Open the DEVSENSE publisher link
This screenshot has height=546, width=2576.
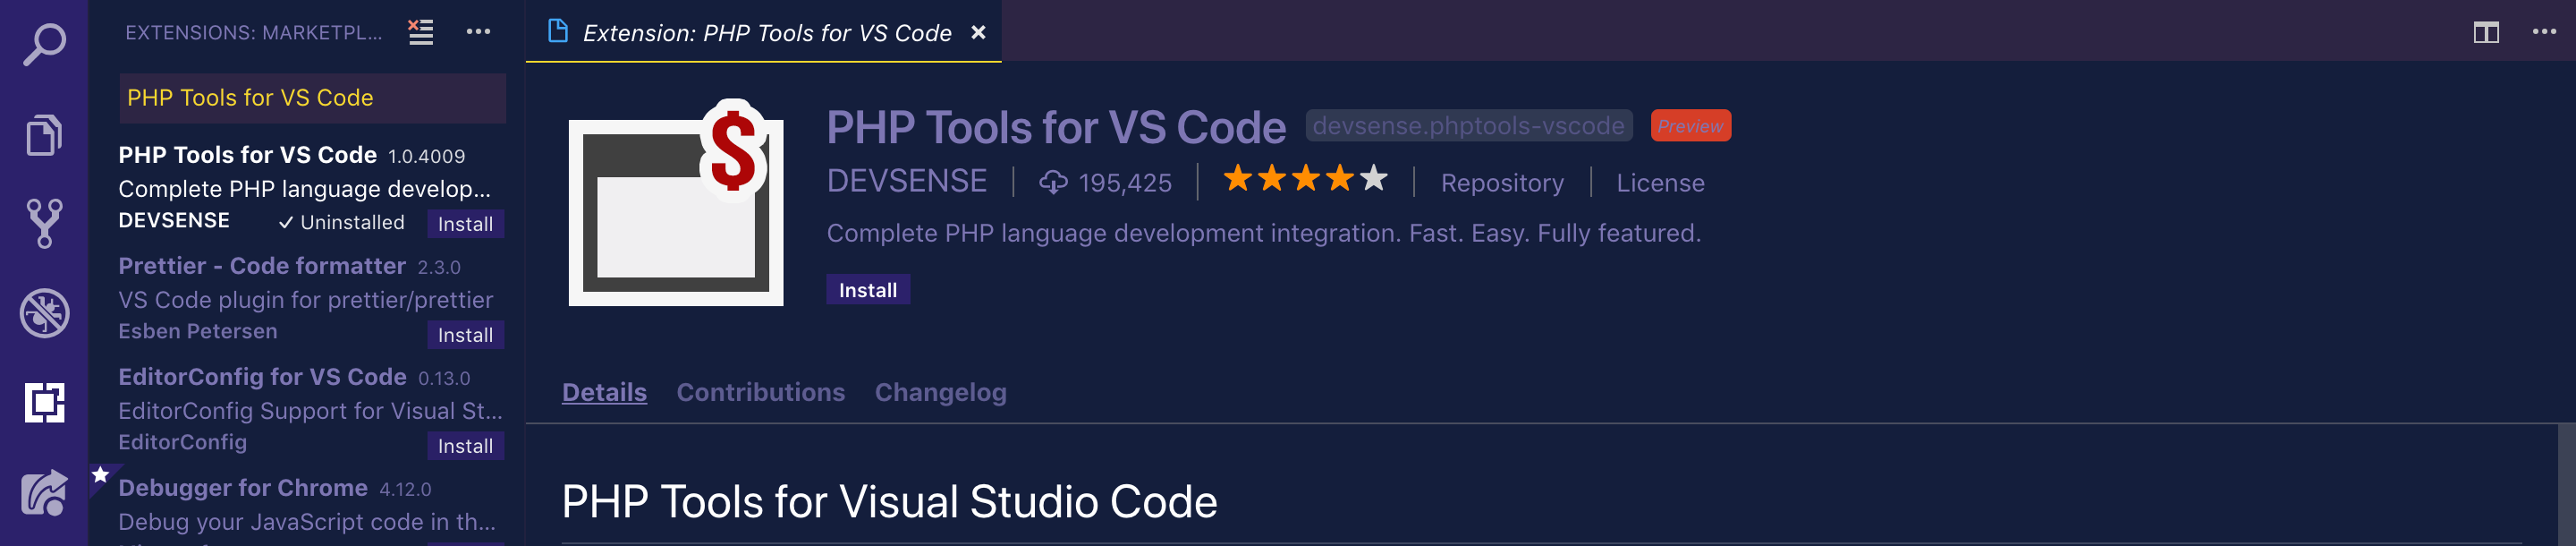(907, 181)
